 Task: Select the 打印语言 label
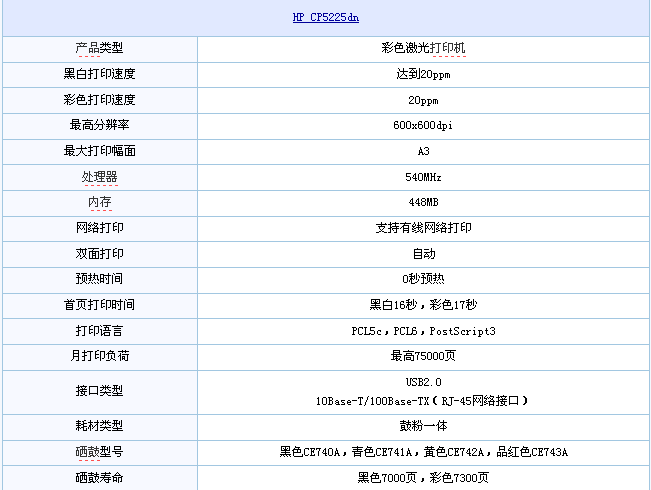point(99,331)
